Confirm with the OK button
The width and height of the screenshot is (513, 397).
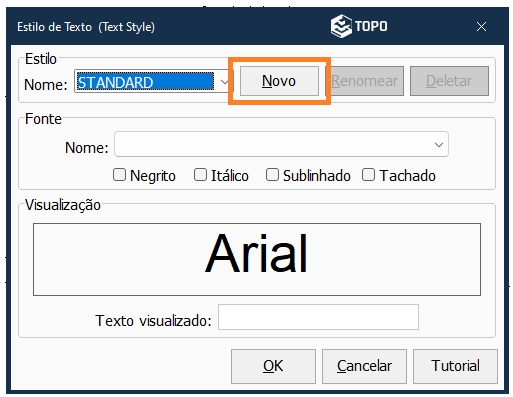point(273,366)
